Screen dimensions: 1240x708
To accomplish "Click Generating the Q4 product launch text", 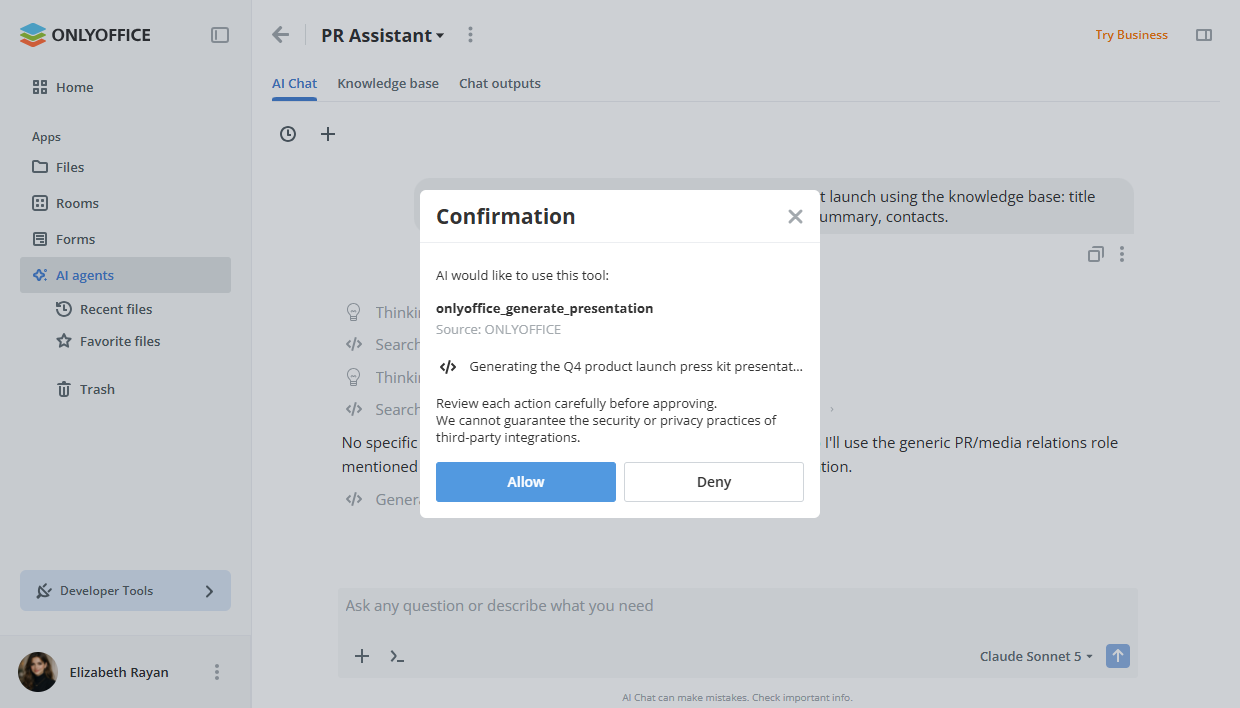I will click(636, 366).
